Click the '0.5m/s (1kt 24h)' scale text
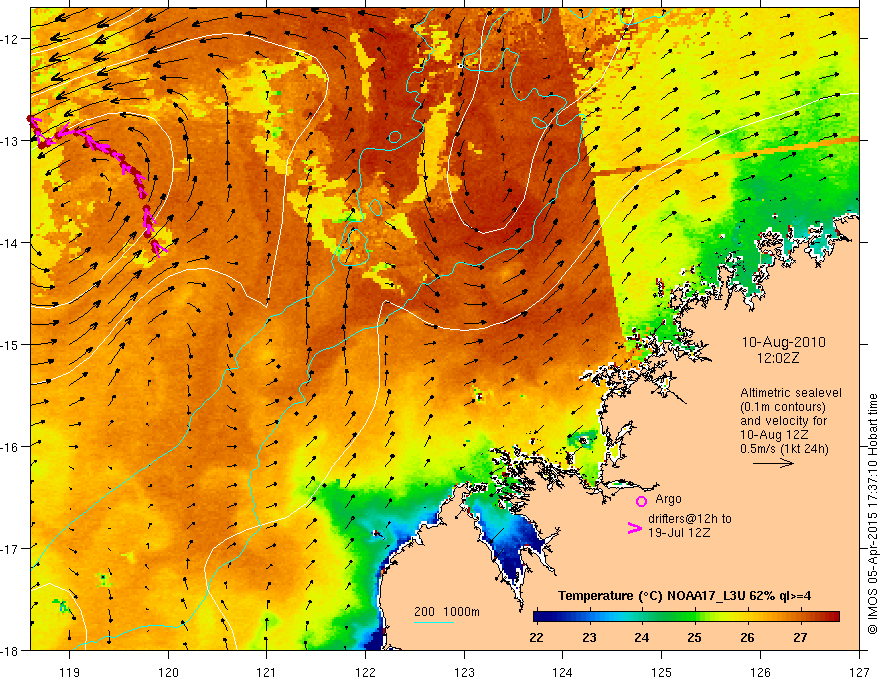Image resolution: width=880 pixels, height=680 pixels. [784, 449]
